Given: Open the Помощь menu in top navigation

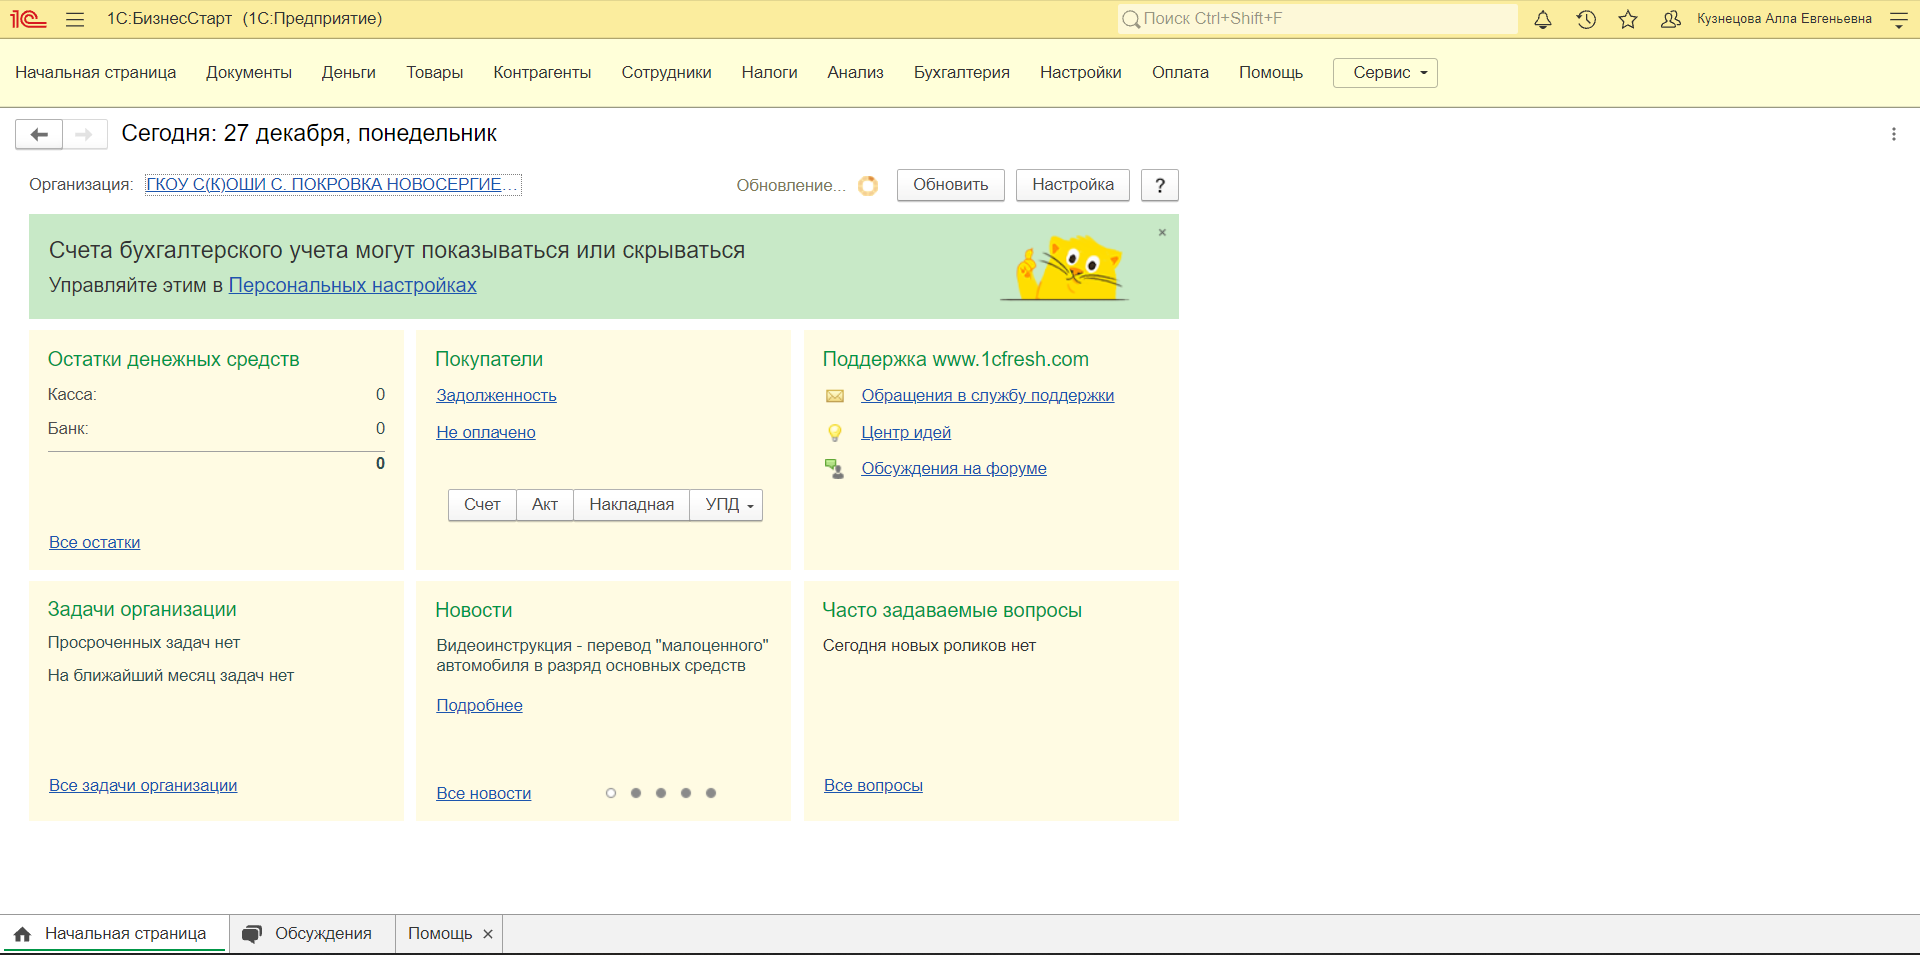Looking at the screenshot, I should (1271, 73).
